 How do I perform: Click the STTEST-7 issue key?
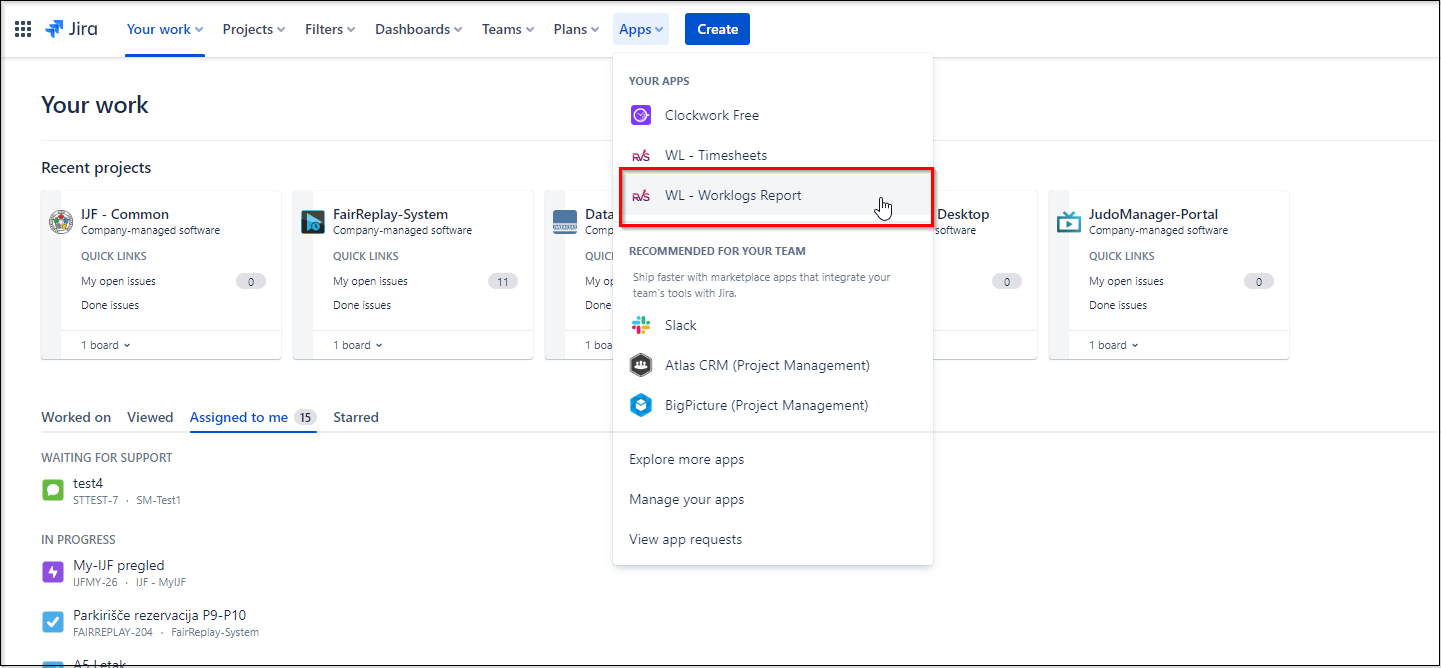click(x=96, y=500)
